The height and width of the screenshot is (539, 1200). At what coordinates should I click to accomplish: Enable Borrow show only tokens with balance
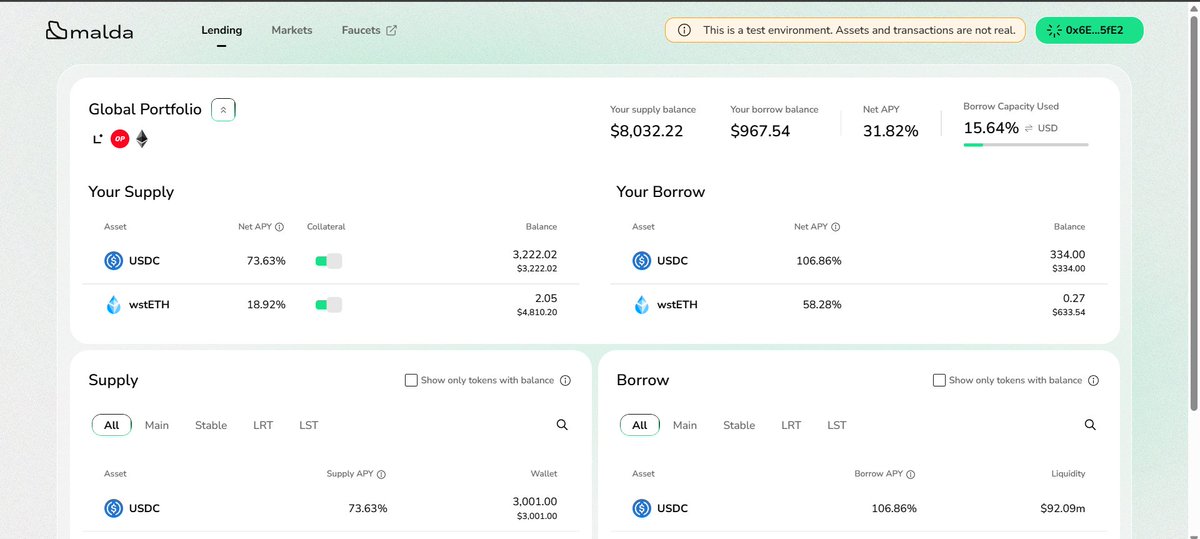click(x=939, y=380)
